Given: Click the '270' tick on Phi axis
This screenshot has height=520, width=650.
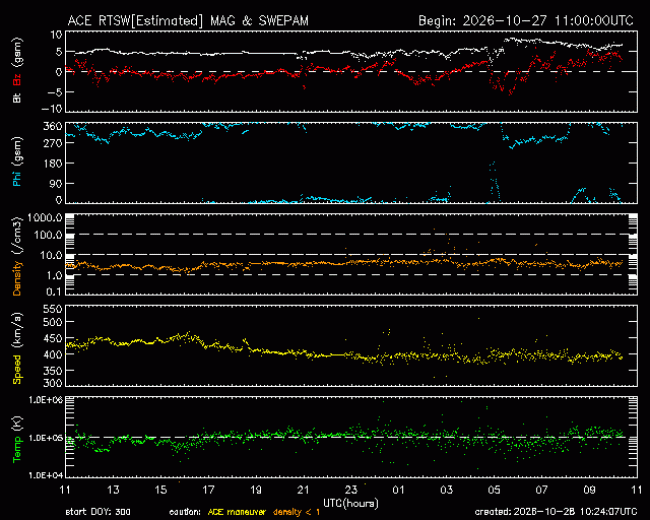Looking at the screenshot, I should 53,143.
